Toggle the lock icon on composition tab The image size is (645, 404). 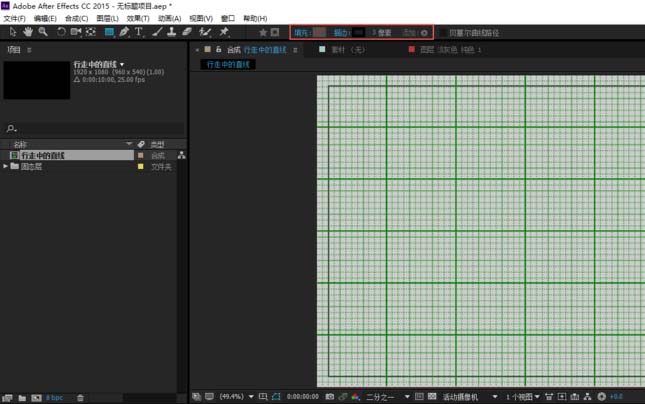point(219,49)
